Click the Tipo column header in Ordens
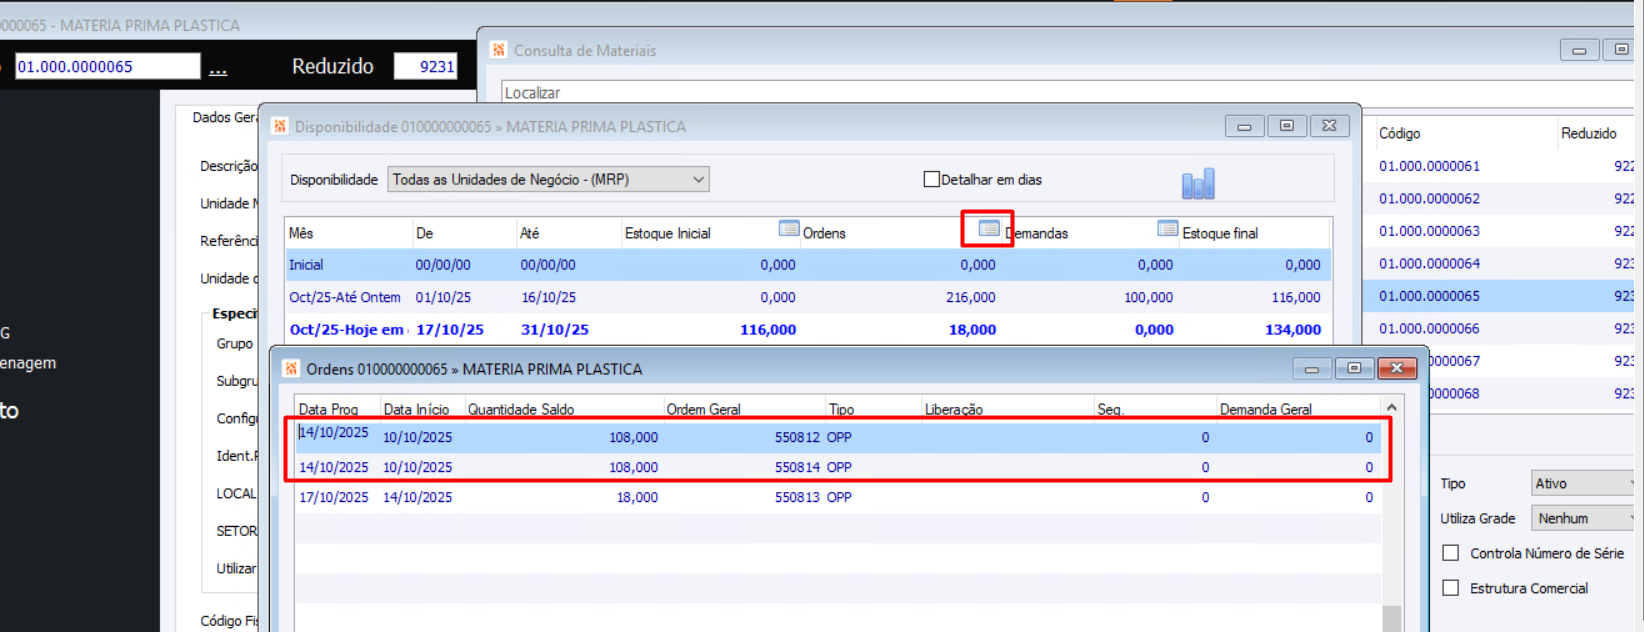 coord(842,409)
